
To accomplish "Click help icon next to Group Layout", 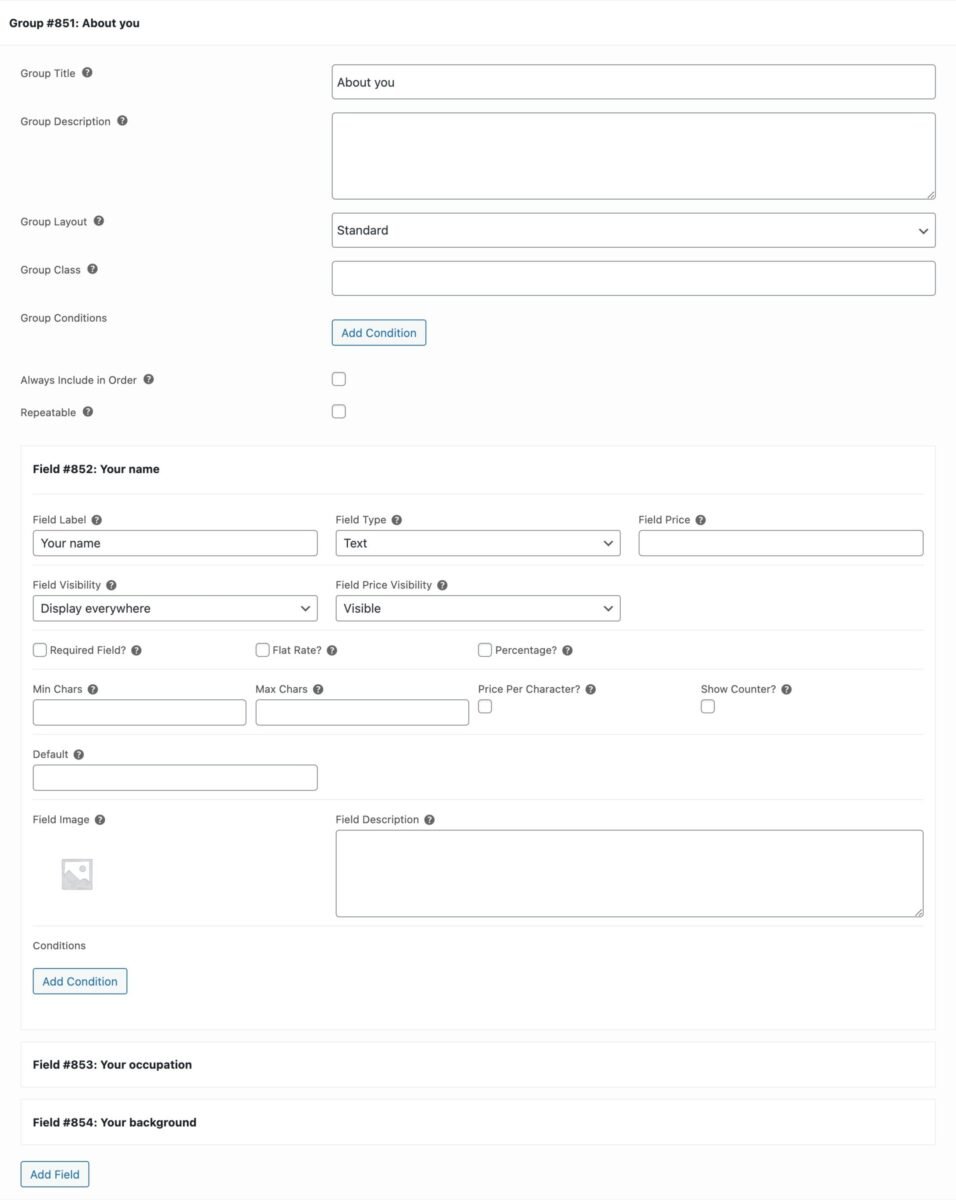I will click(x=99, y=221).
